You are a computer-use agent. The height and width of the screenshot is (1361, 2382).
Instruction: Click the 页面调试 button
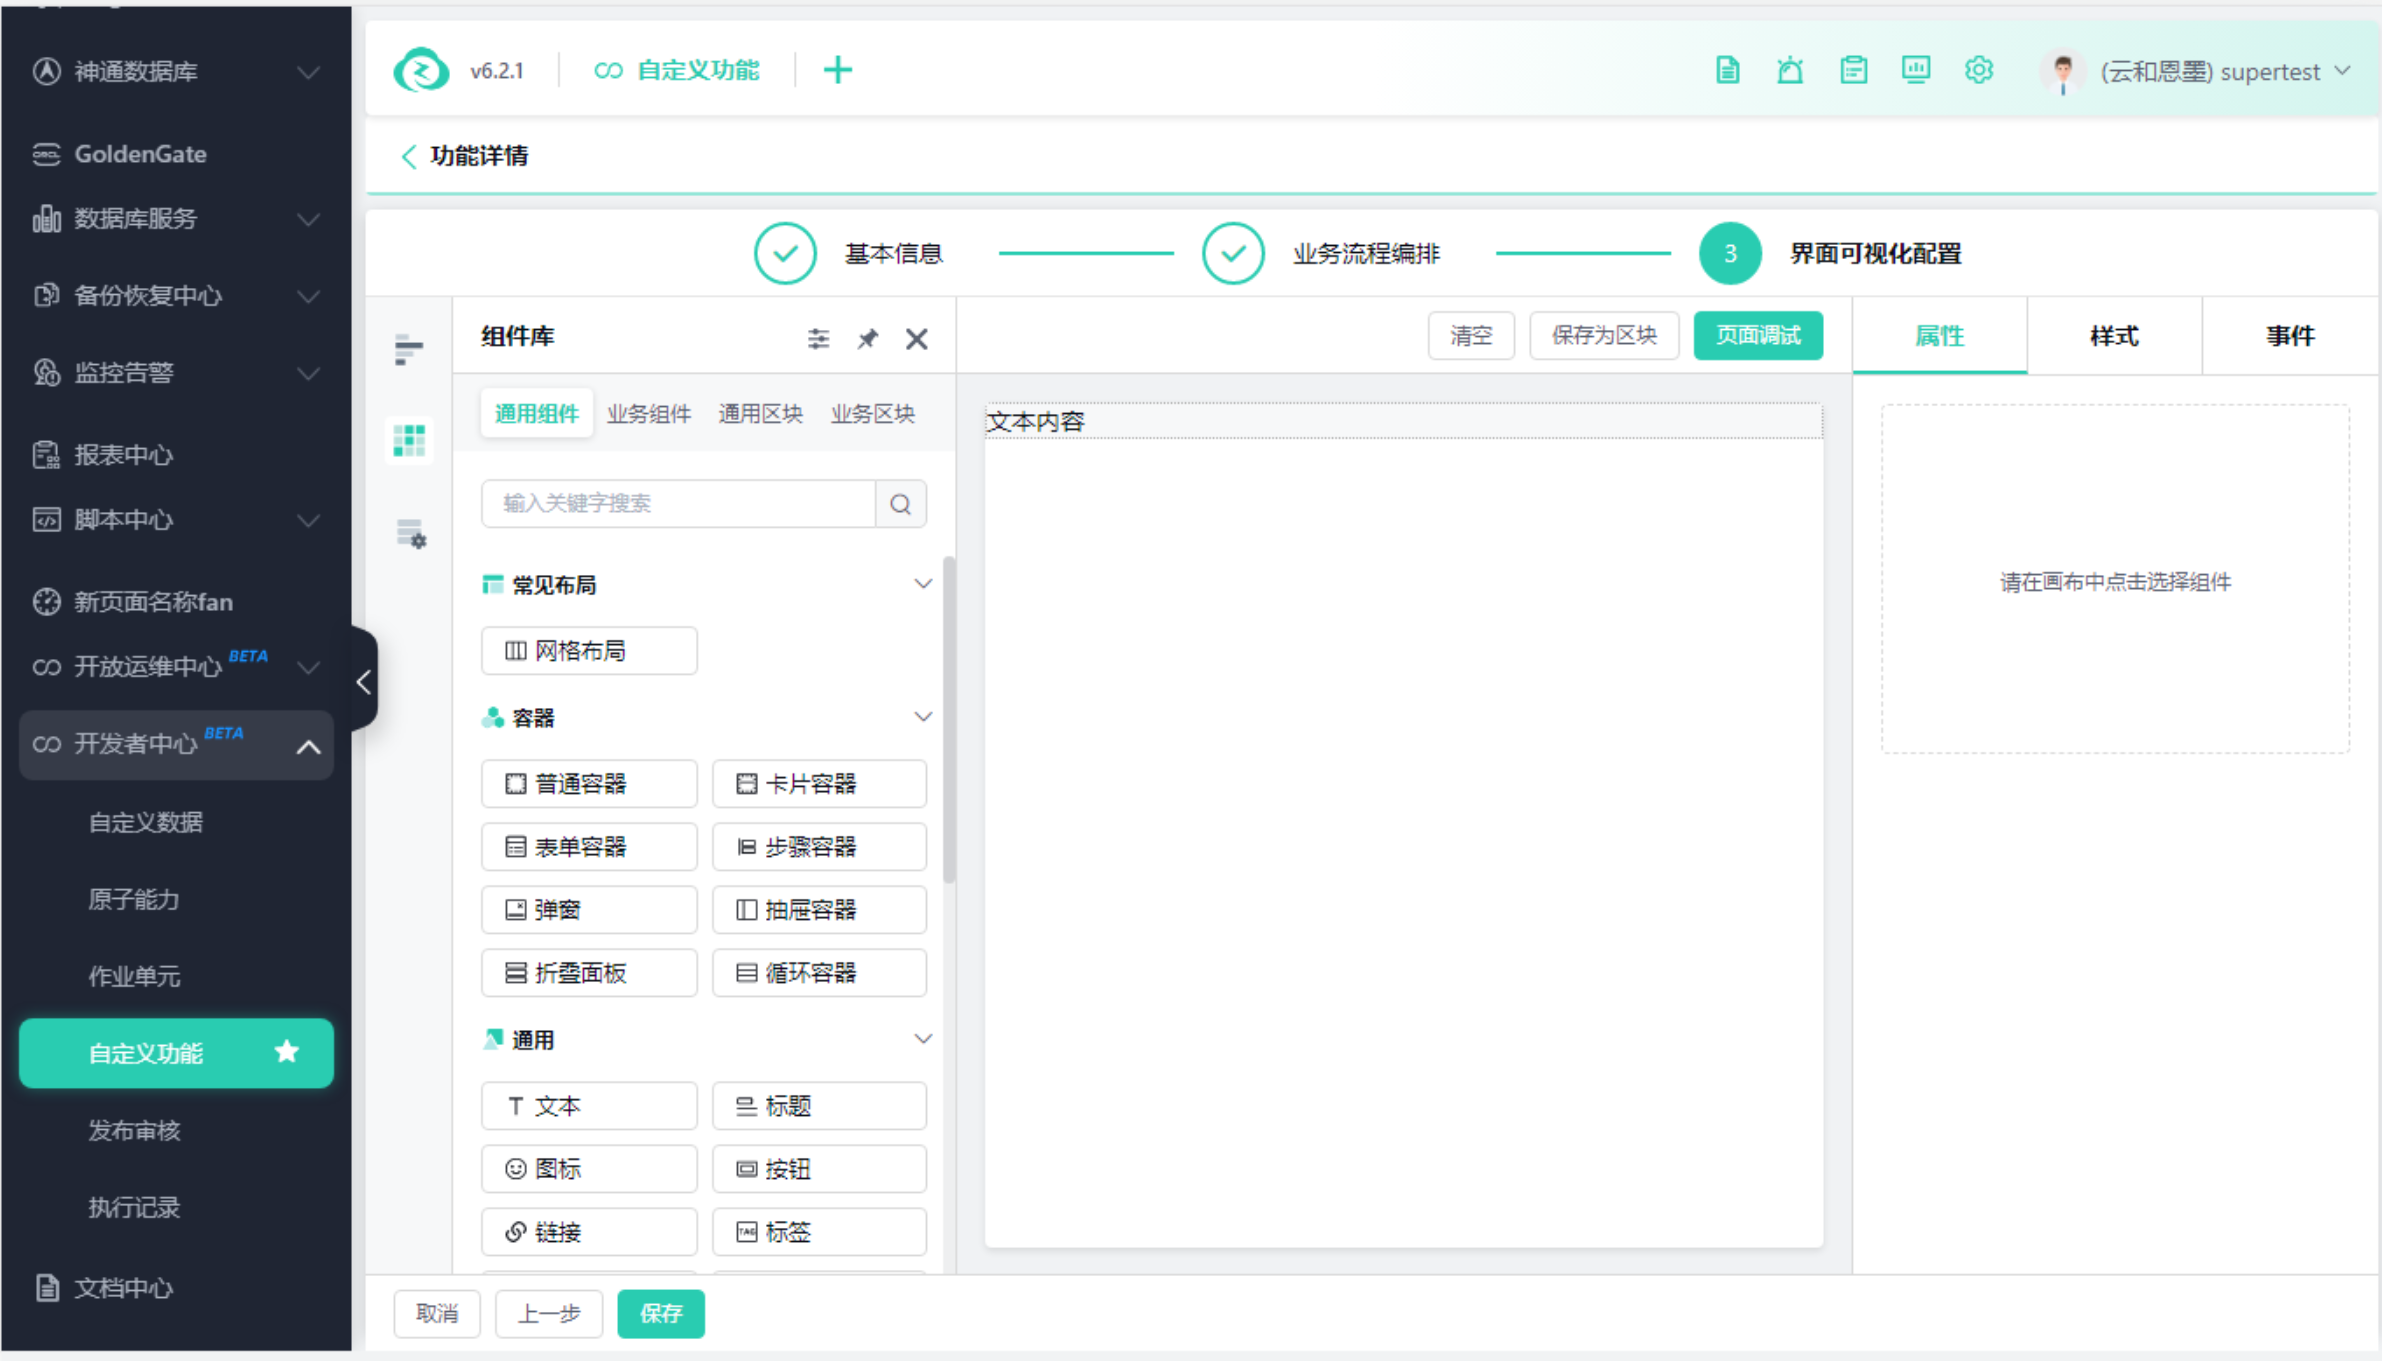[x=1757, y=336]
